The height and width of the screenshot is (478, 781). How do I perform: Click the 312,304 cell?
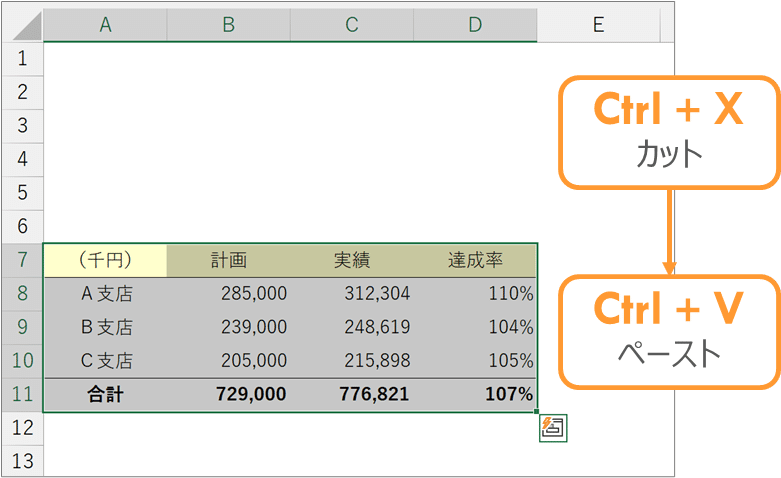pos(352,294)
